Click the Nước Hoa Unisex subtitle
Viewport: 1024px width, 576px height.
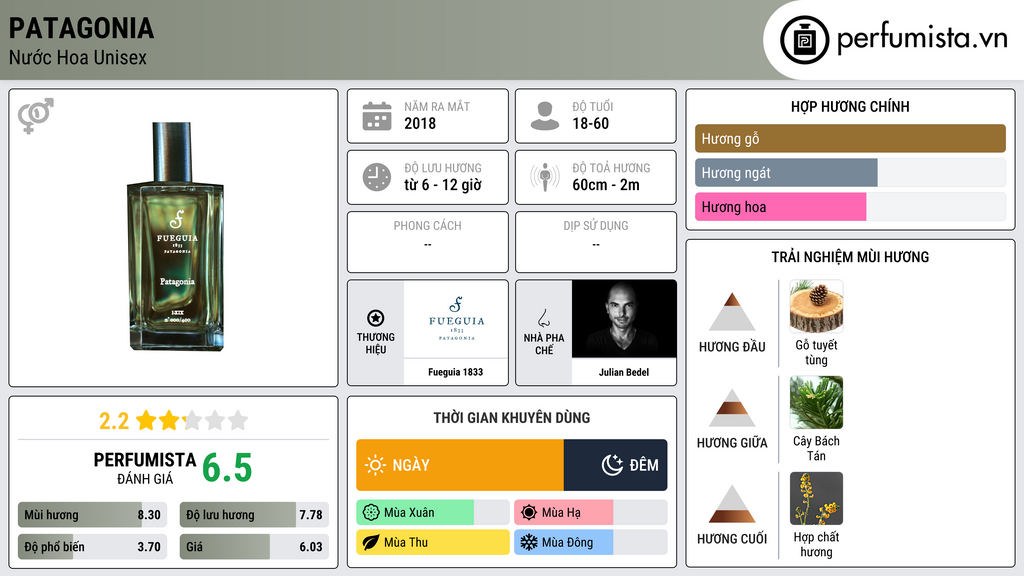[x=78, y=57]
